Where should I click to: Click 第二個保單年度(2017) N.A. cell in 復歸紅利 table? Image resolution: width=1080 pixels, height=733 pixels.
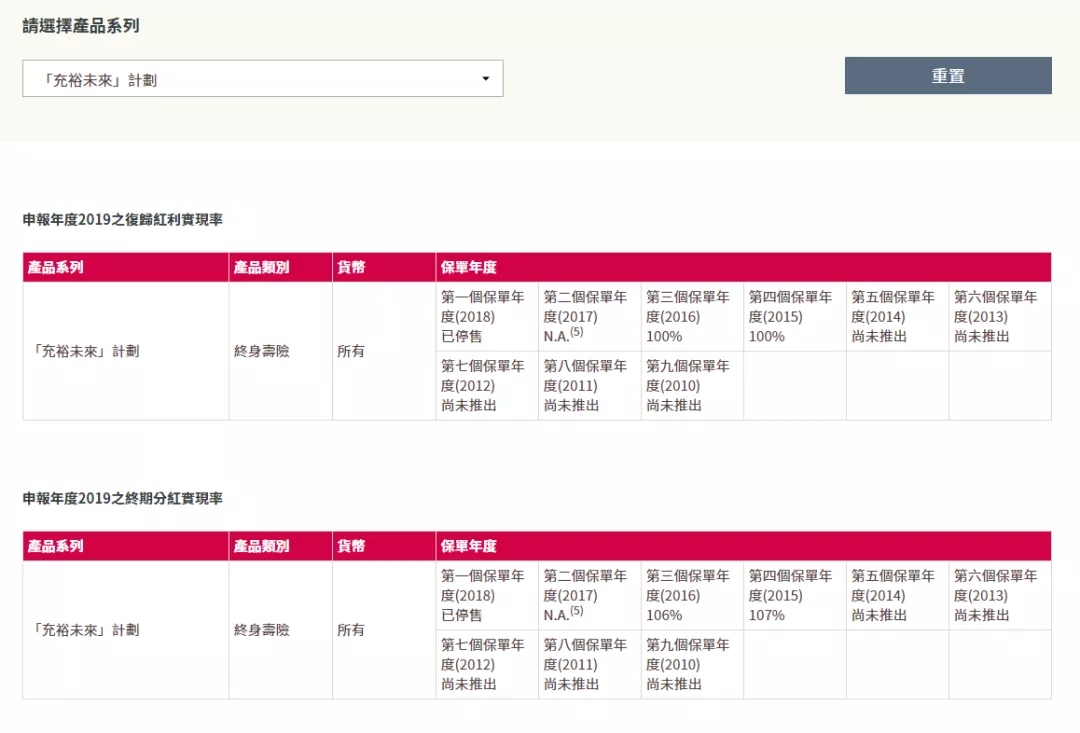click(590, 317)
